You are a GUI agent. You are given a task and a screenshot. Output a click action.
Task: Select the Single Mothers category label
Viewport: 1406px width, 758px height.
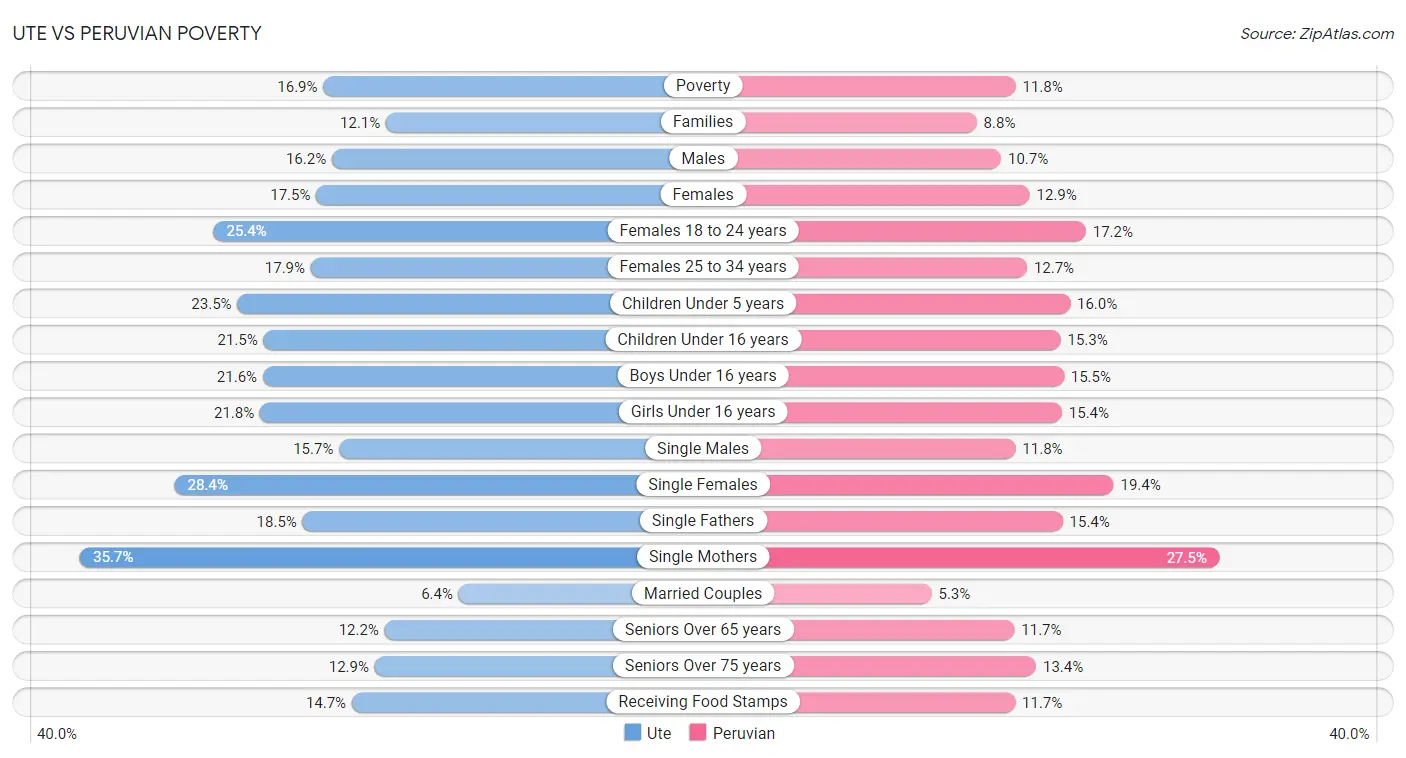tap(703, 557)
